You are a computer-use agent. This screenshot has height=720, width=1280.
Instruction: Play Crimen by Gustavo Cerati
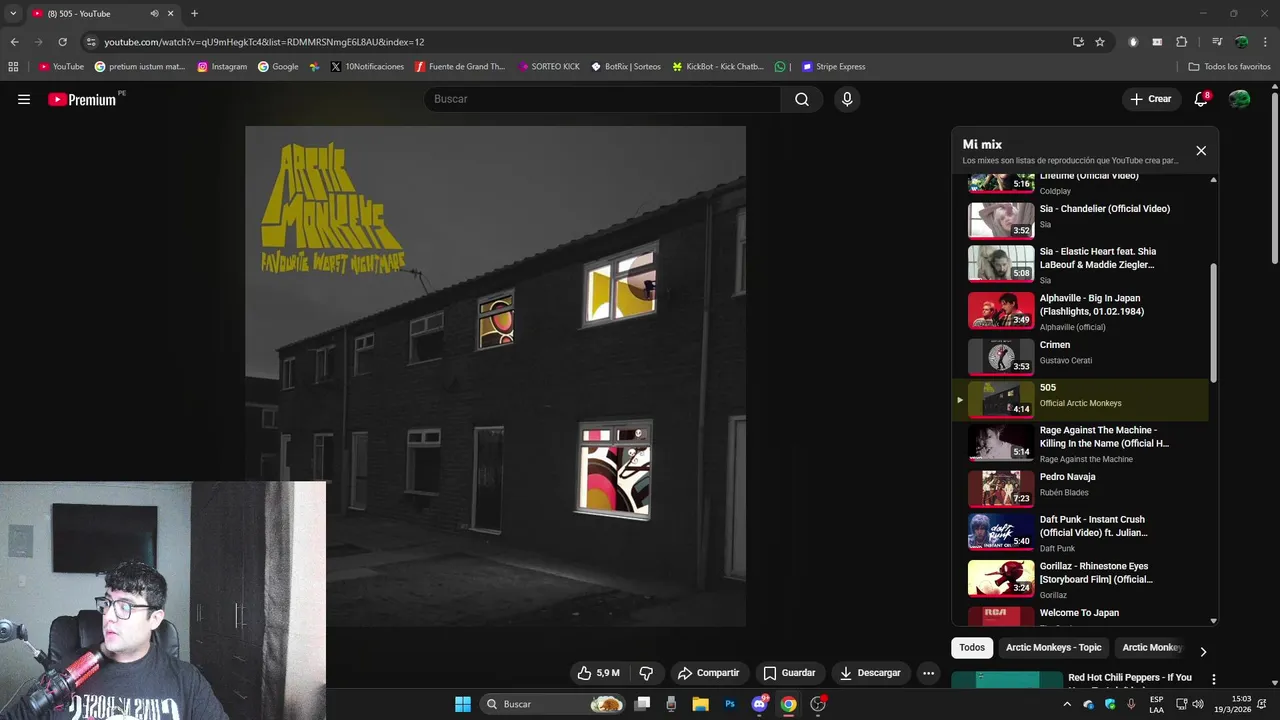click(x=1080, y=356)
